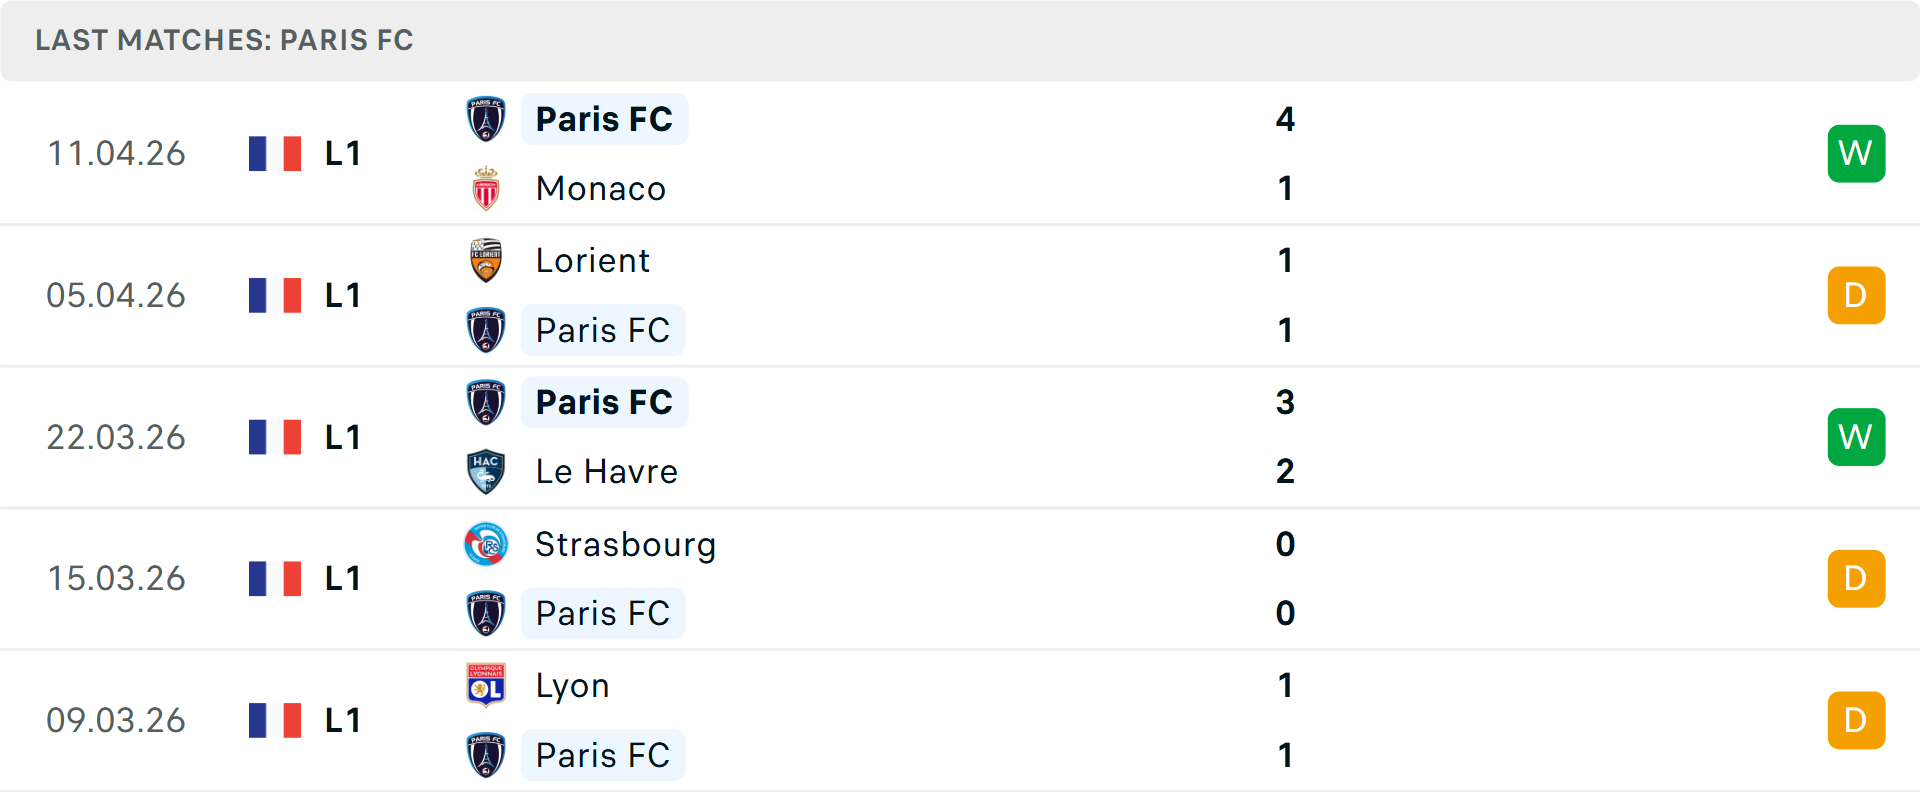The height and width of the screenshot is (792, 1920).
Task: Click the French flag for the 05.04.26 match
Action: click(275, 295)
